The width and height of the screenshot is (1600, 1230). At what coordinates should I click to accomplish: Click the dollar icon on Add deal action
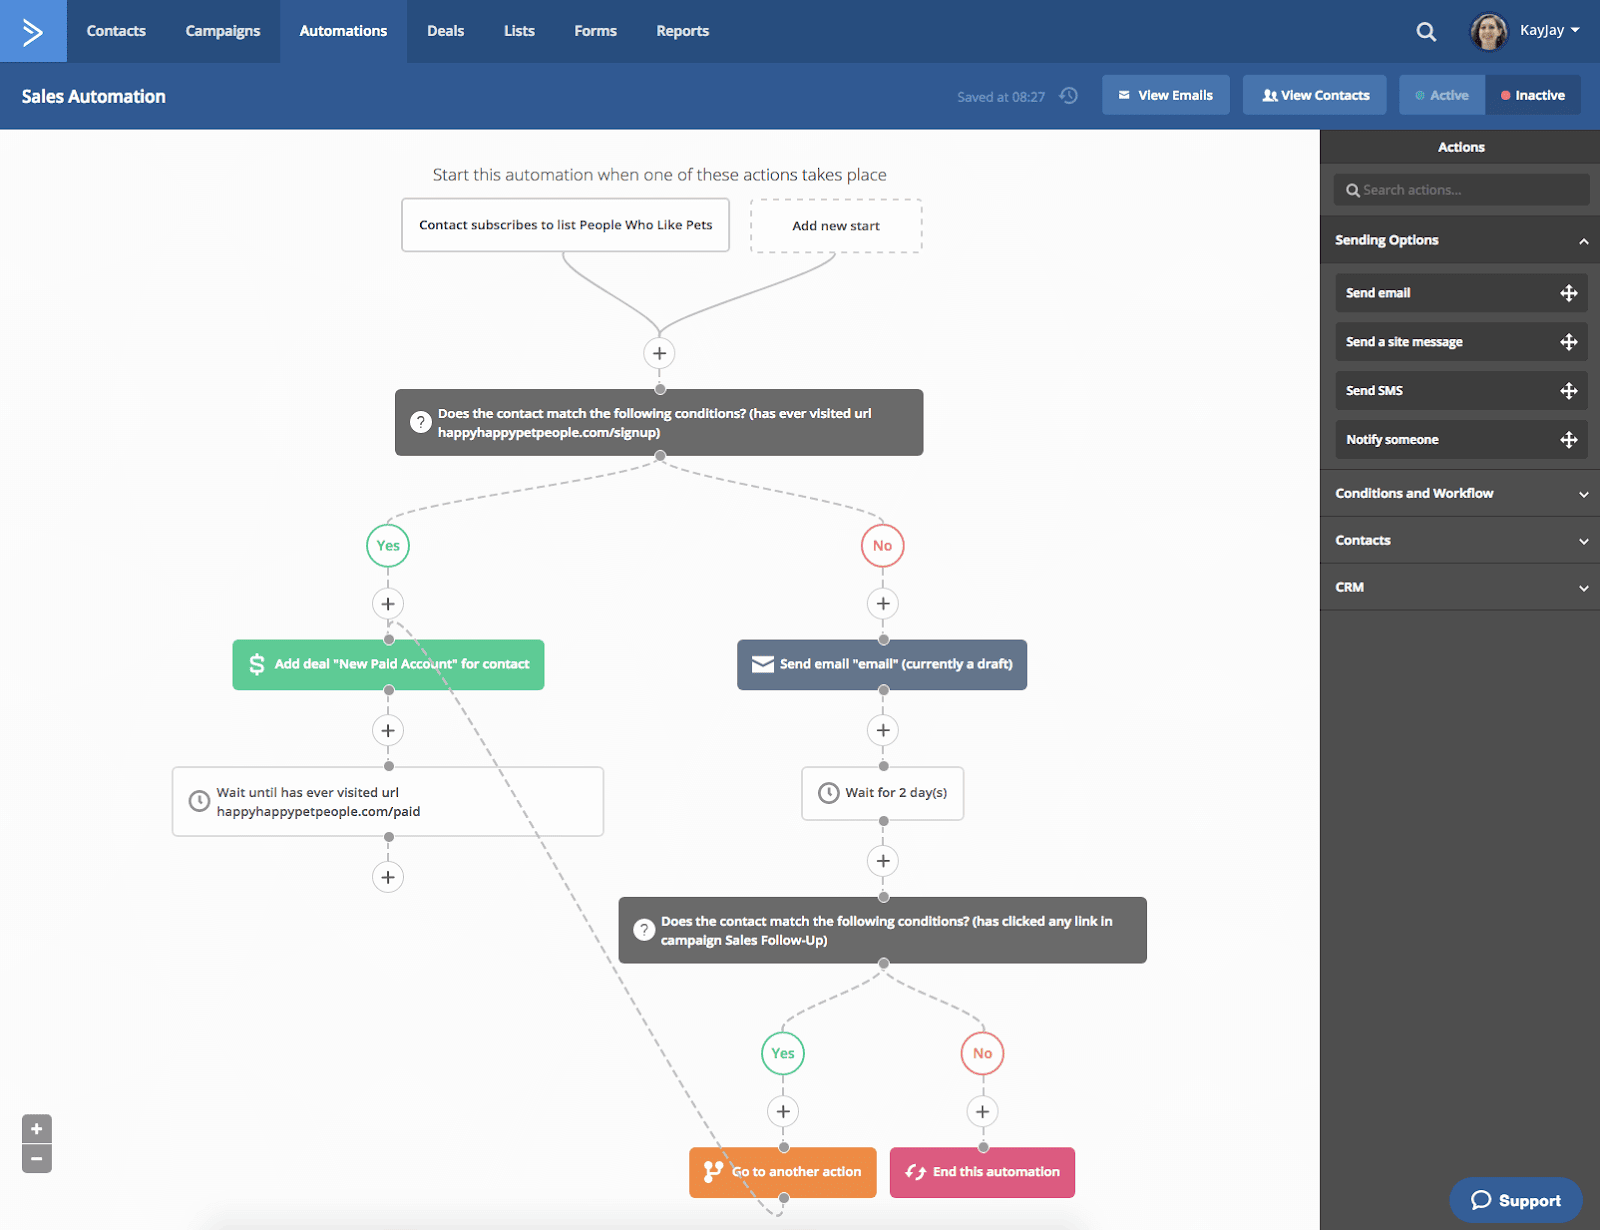pos(257,663)
